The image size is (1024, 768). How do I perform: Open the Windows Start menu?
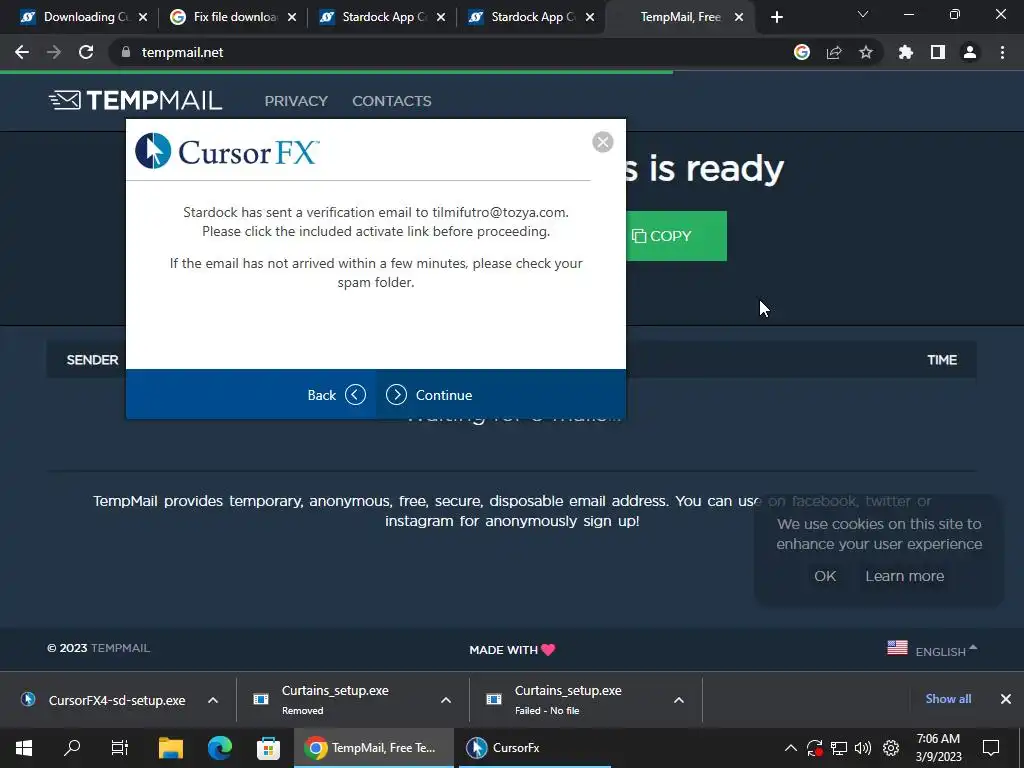tap(24, 748)
